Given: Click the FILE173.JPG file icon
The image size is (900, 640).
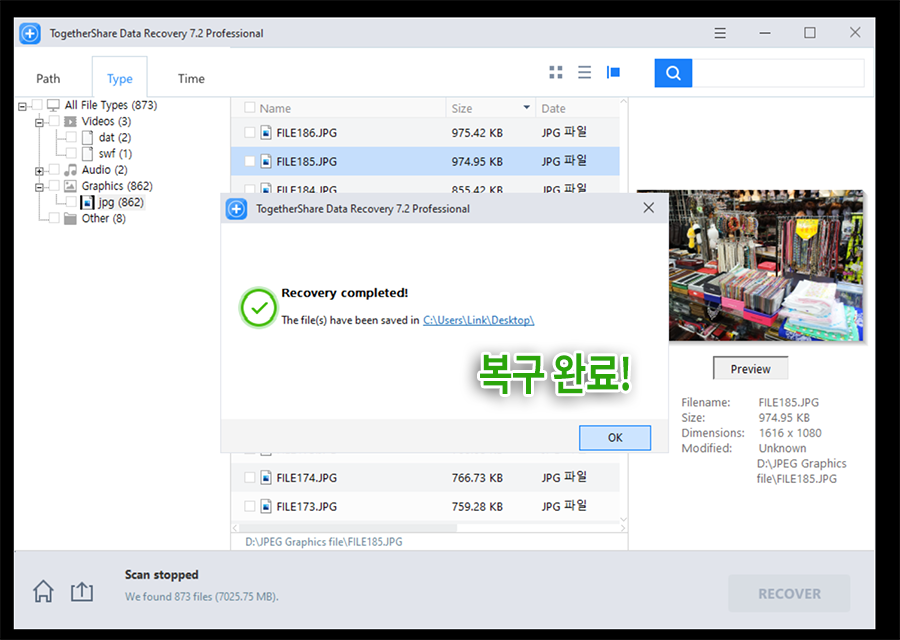Looking at the screenshot, I should pyautogui.click(x=266, y=506).
